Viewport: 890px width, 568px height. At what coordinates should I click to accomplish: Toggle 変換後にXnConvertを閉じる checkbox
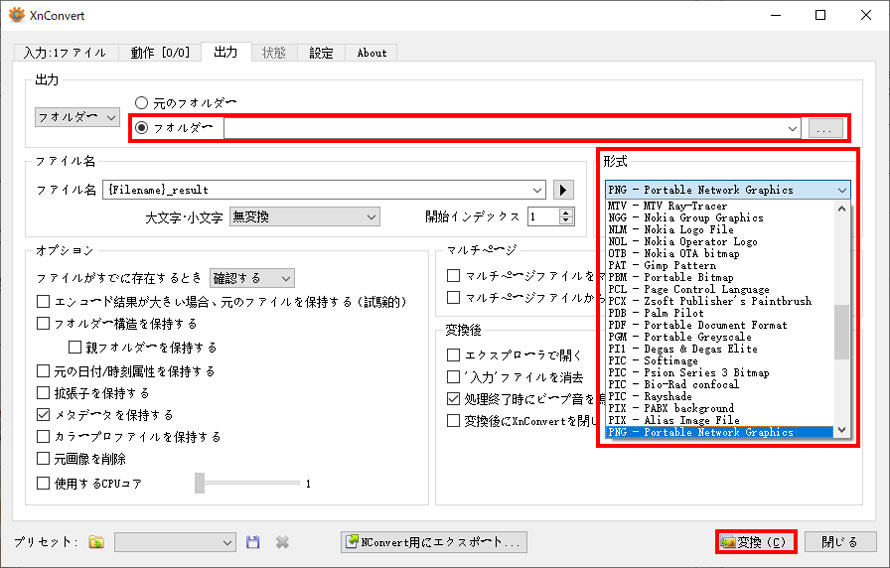point(454,420)
